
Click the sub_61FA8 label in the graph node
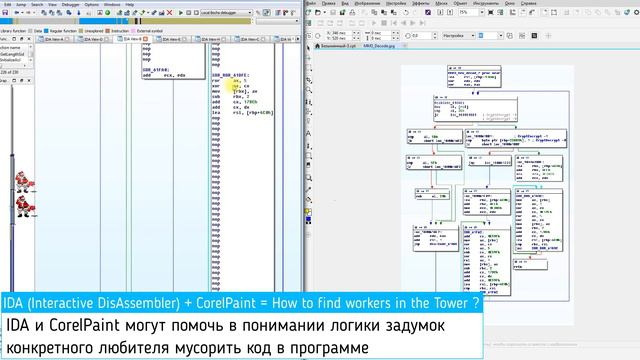click(x=156, y=70)
